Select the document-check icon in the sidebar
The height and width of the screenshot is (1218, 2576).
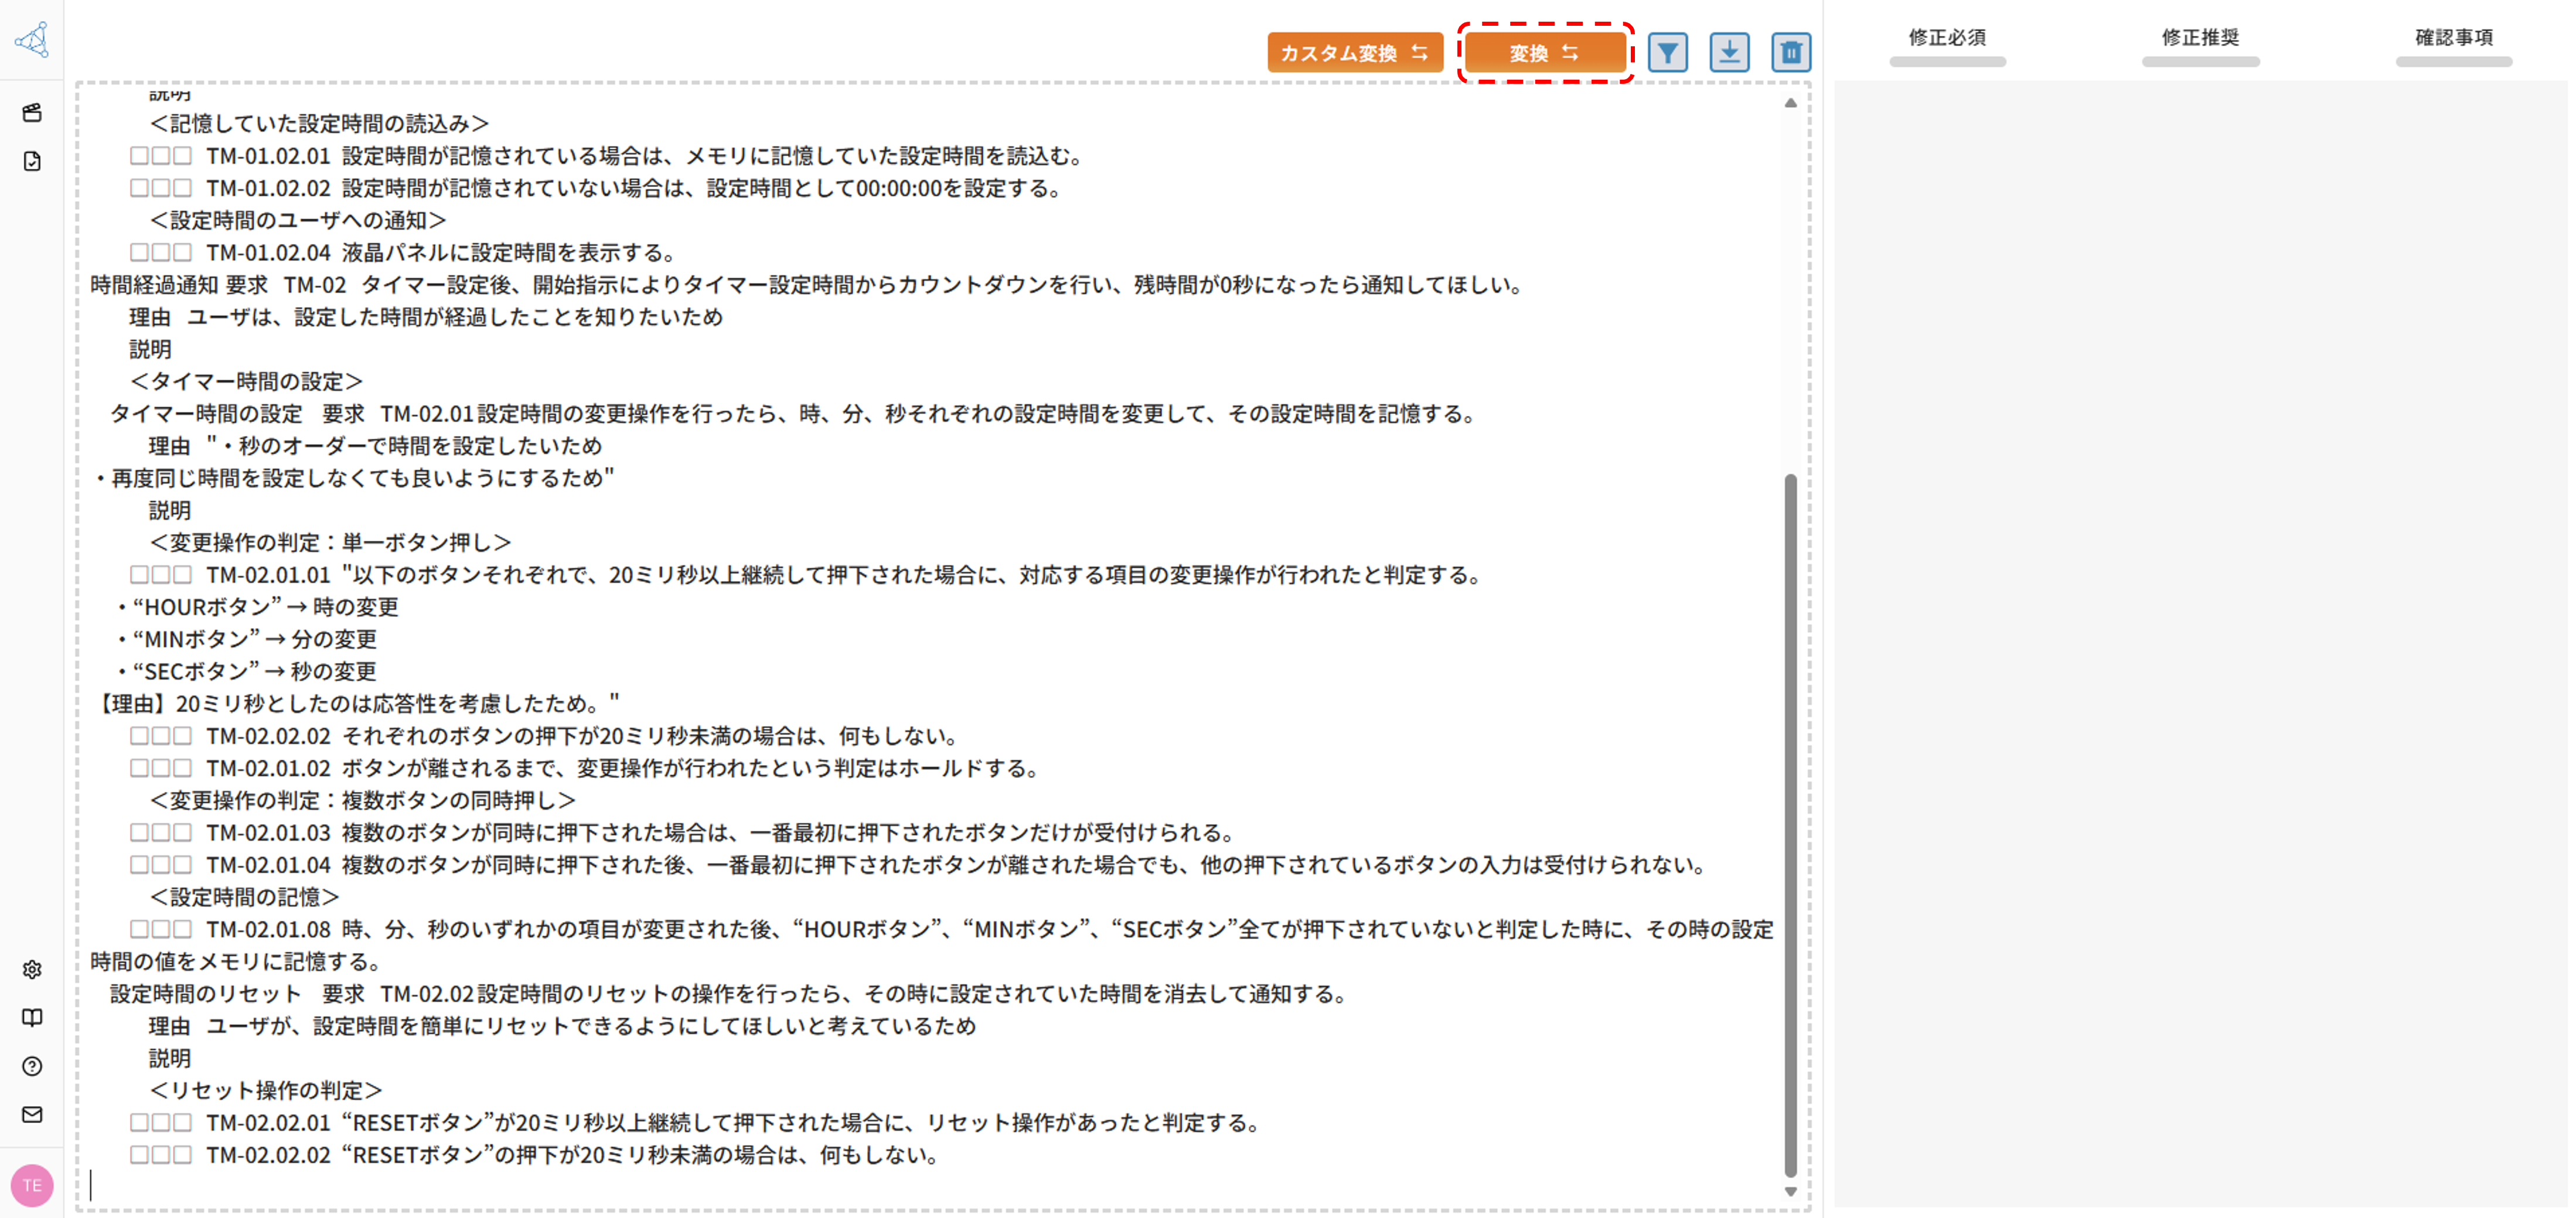tap(32, 160)
